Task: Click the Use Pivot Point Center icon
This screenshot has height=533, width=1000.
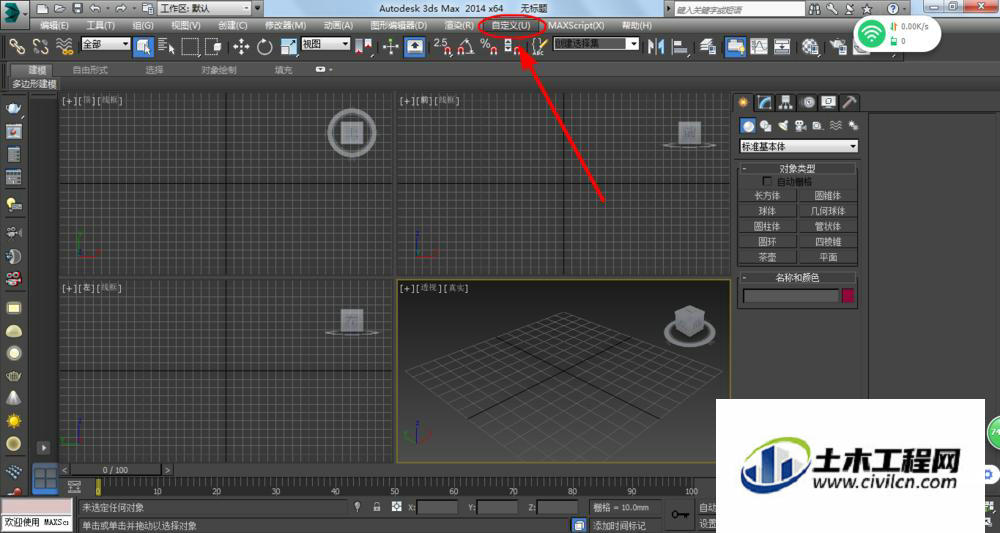Action: [x=364, y=47]
